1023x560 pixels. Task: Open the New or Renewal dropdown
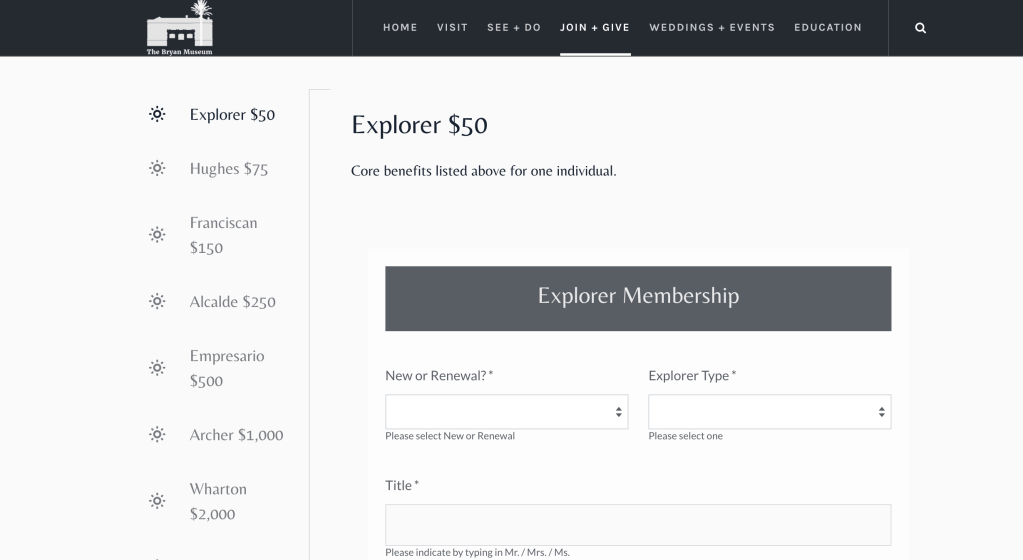(506, 412)
